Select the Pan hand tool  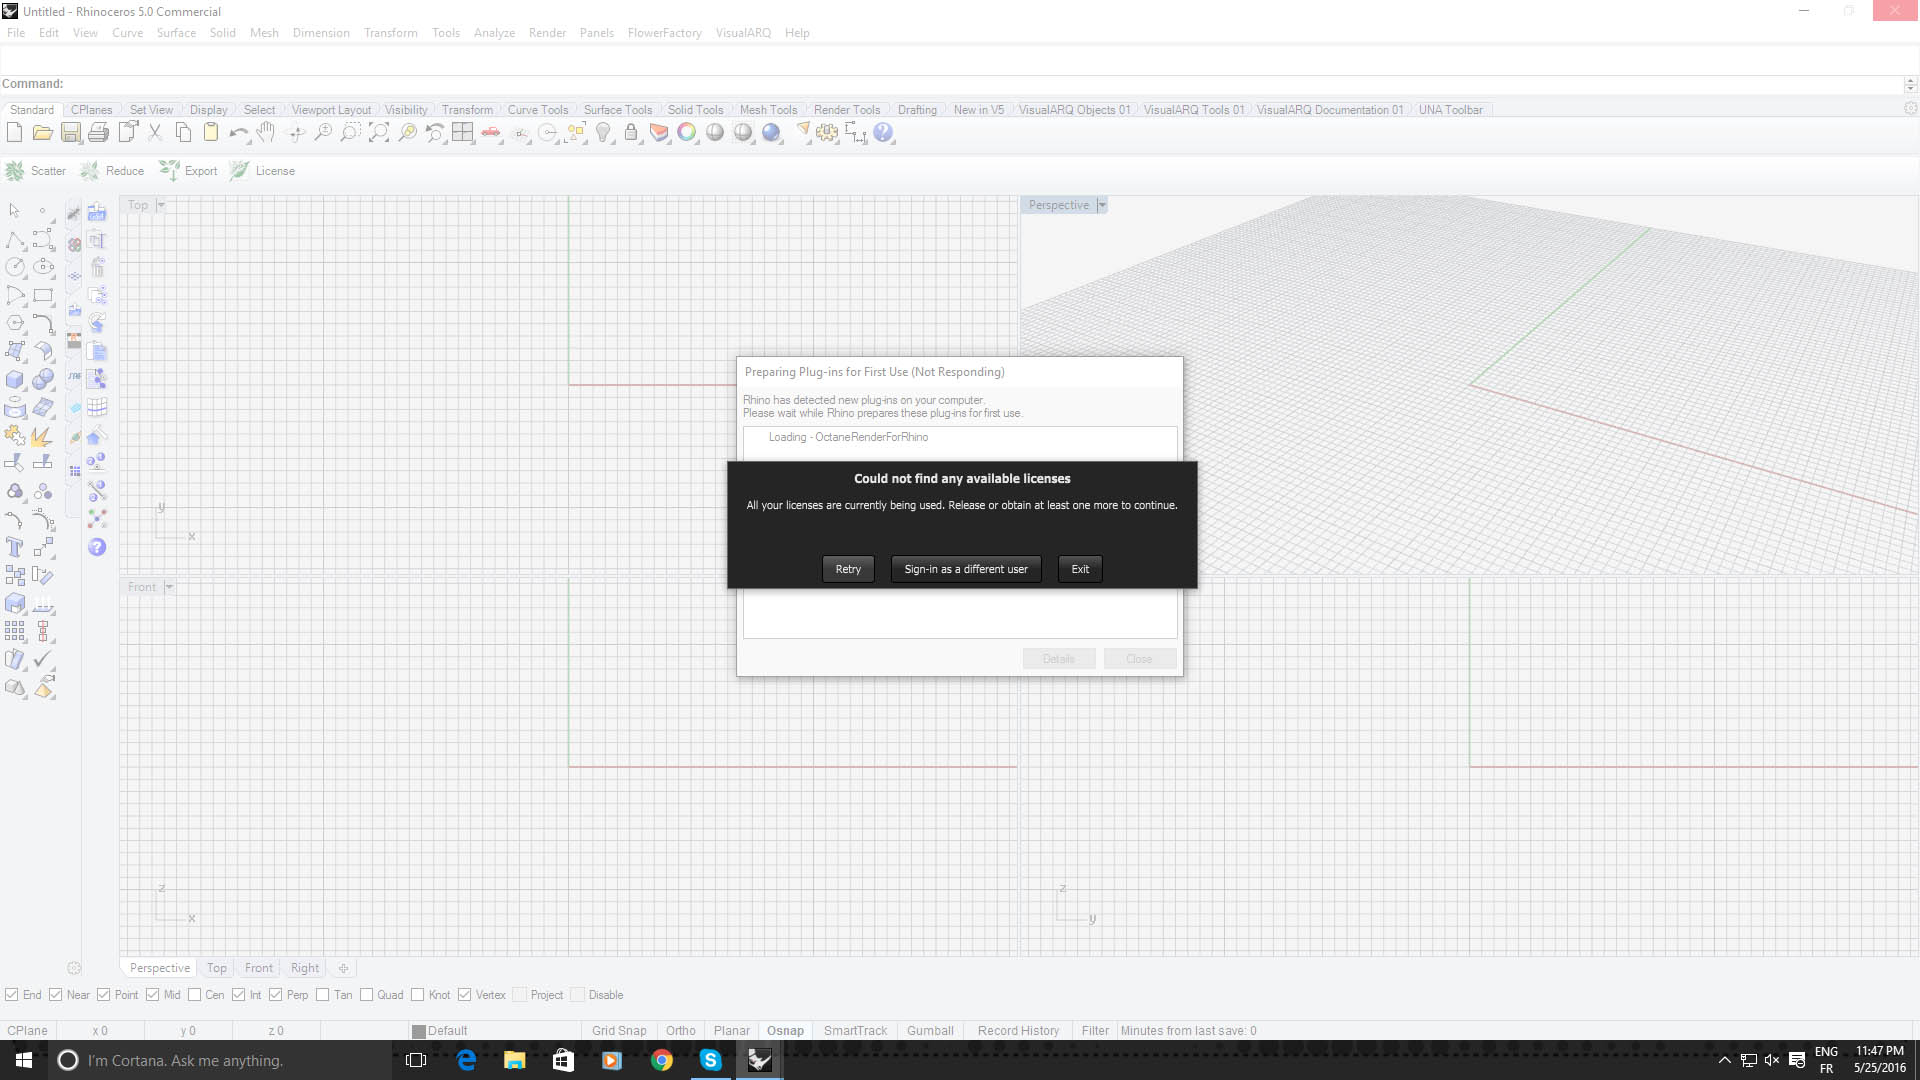266,132
